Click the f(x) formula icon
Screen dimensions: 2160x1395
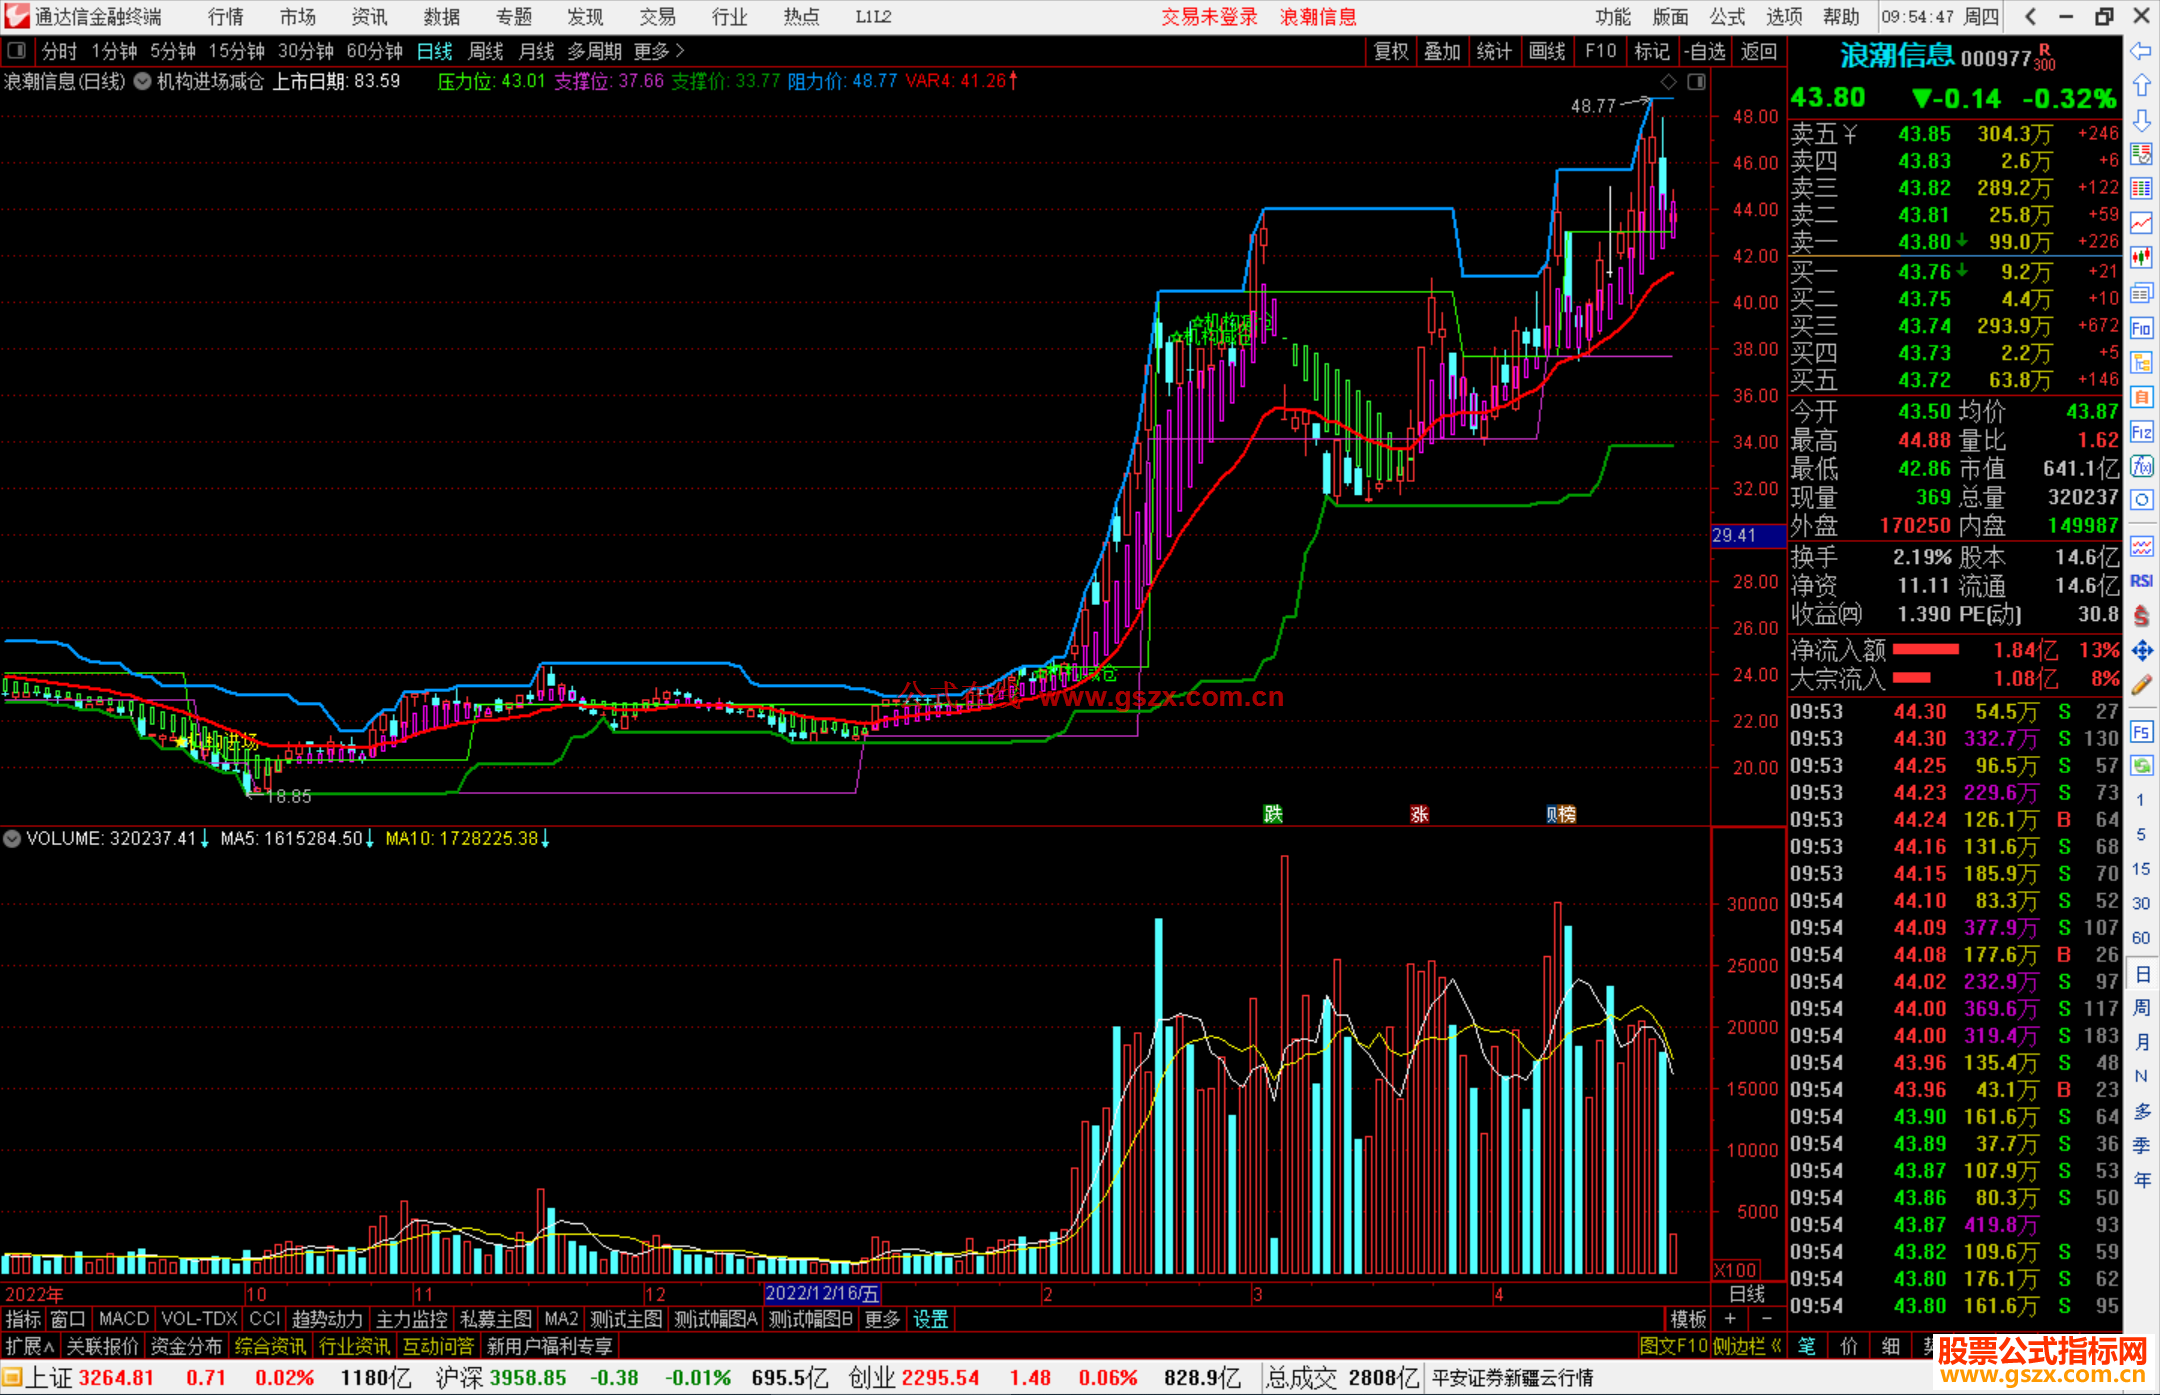[2141, 466]
